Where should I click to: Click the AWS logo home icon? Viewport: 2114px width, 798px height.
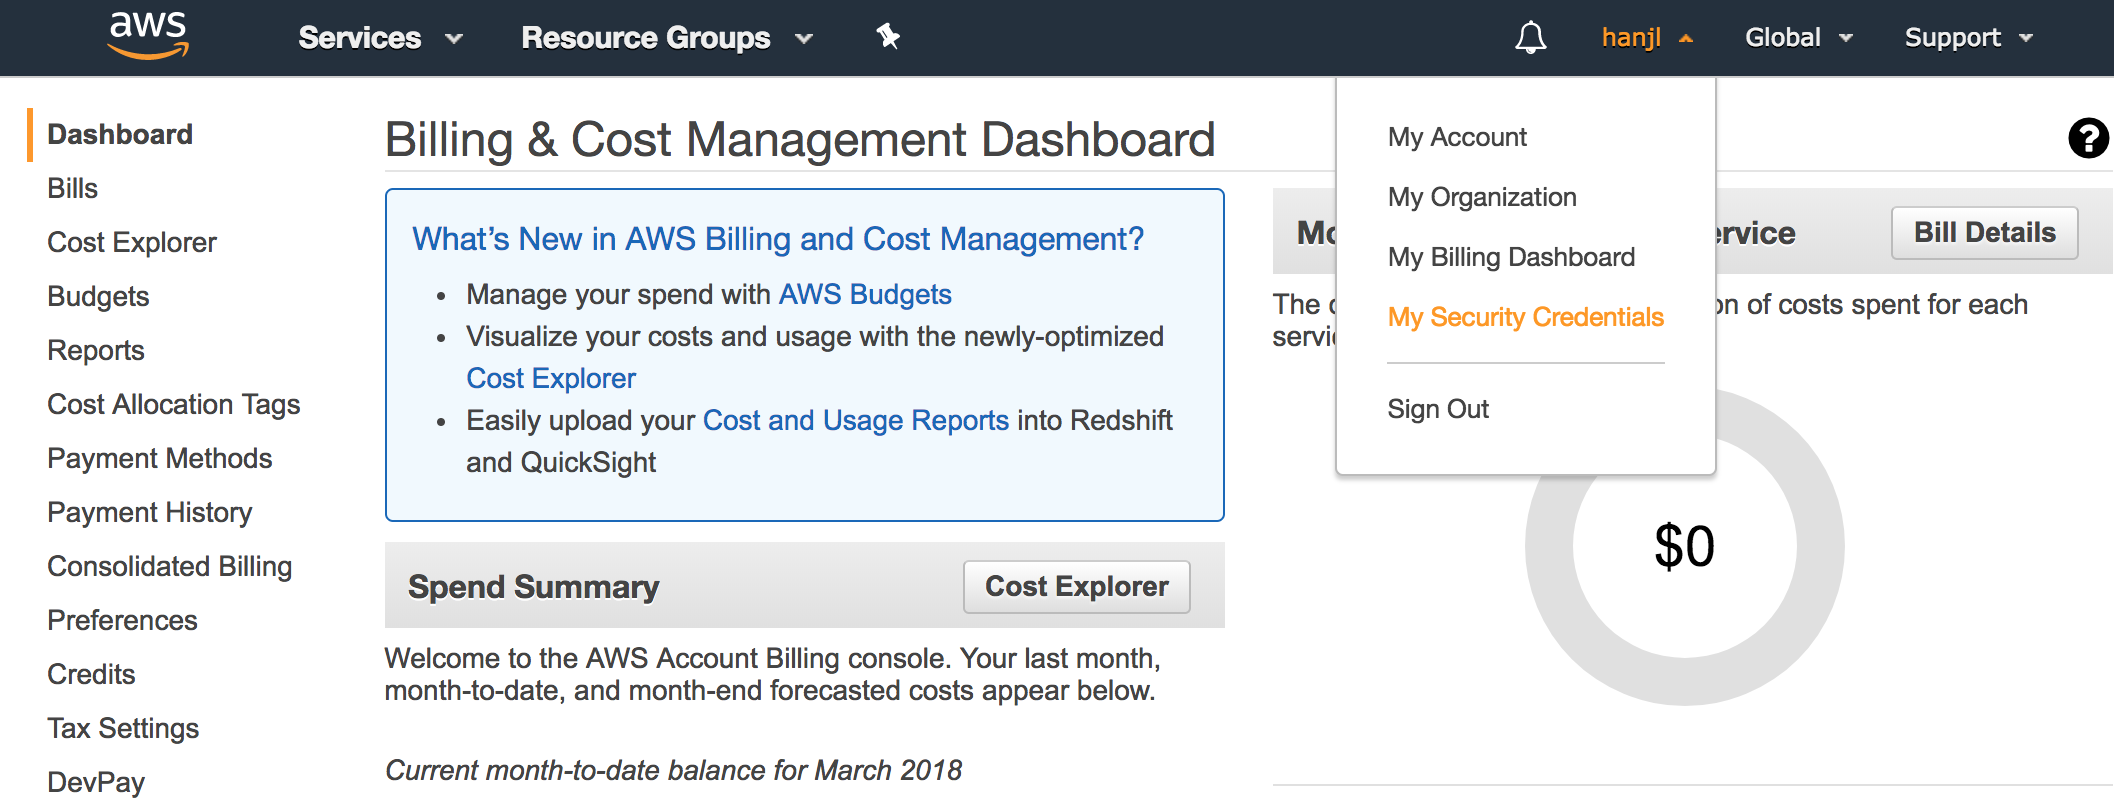pyautogui.click(x=148, y=36)
